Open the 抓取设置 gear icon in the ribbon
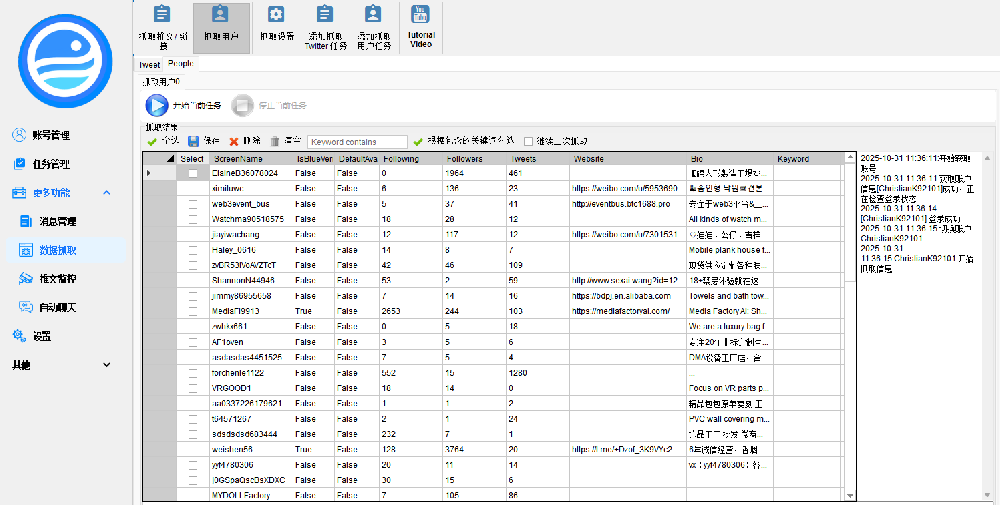Viewport: 1000px width, 505px height. [276, 15]
